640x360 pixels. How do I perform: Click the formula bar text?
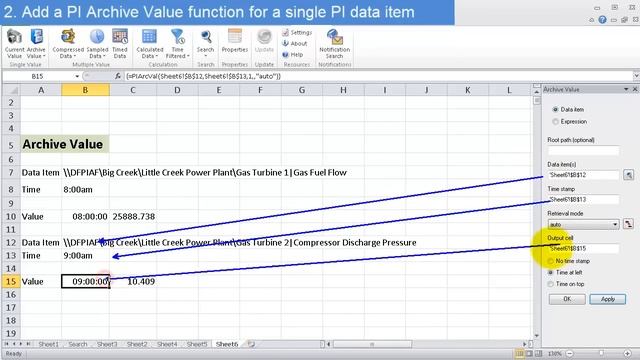[203, 76]
